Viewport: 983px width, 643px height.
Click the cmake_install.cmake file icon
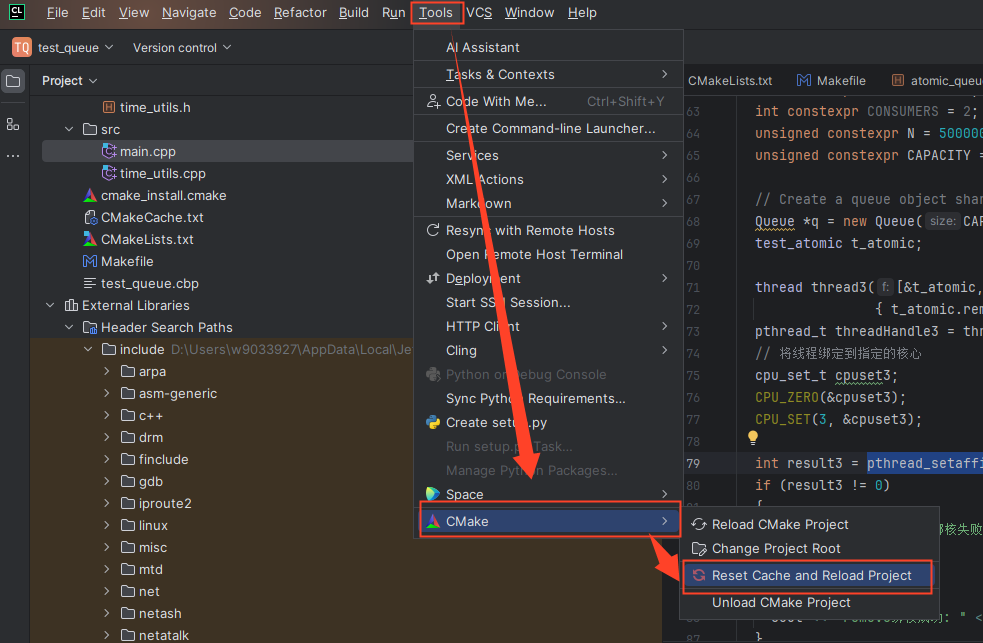(90, 196)
